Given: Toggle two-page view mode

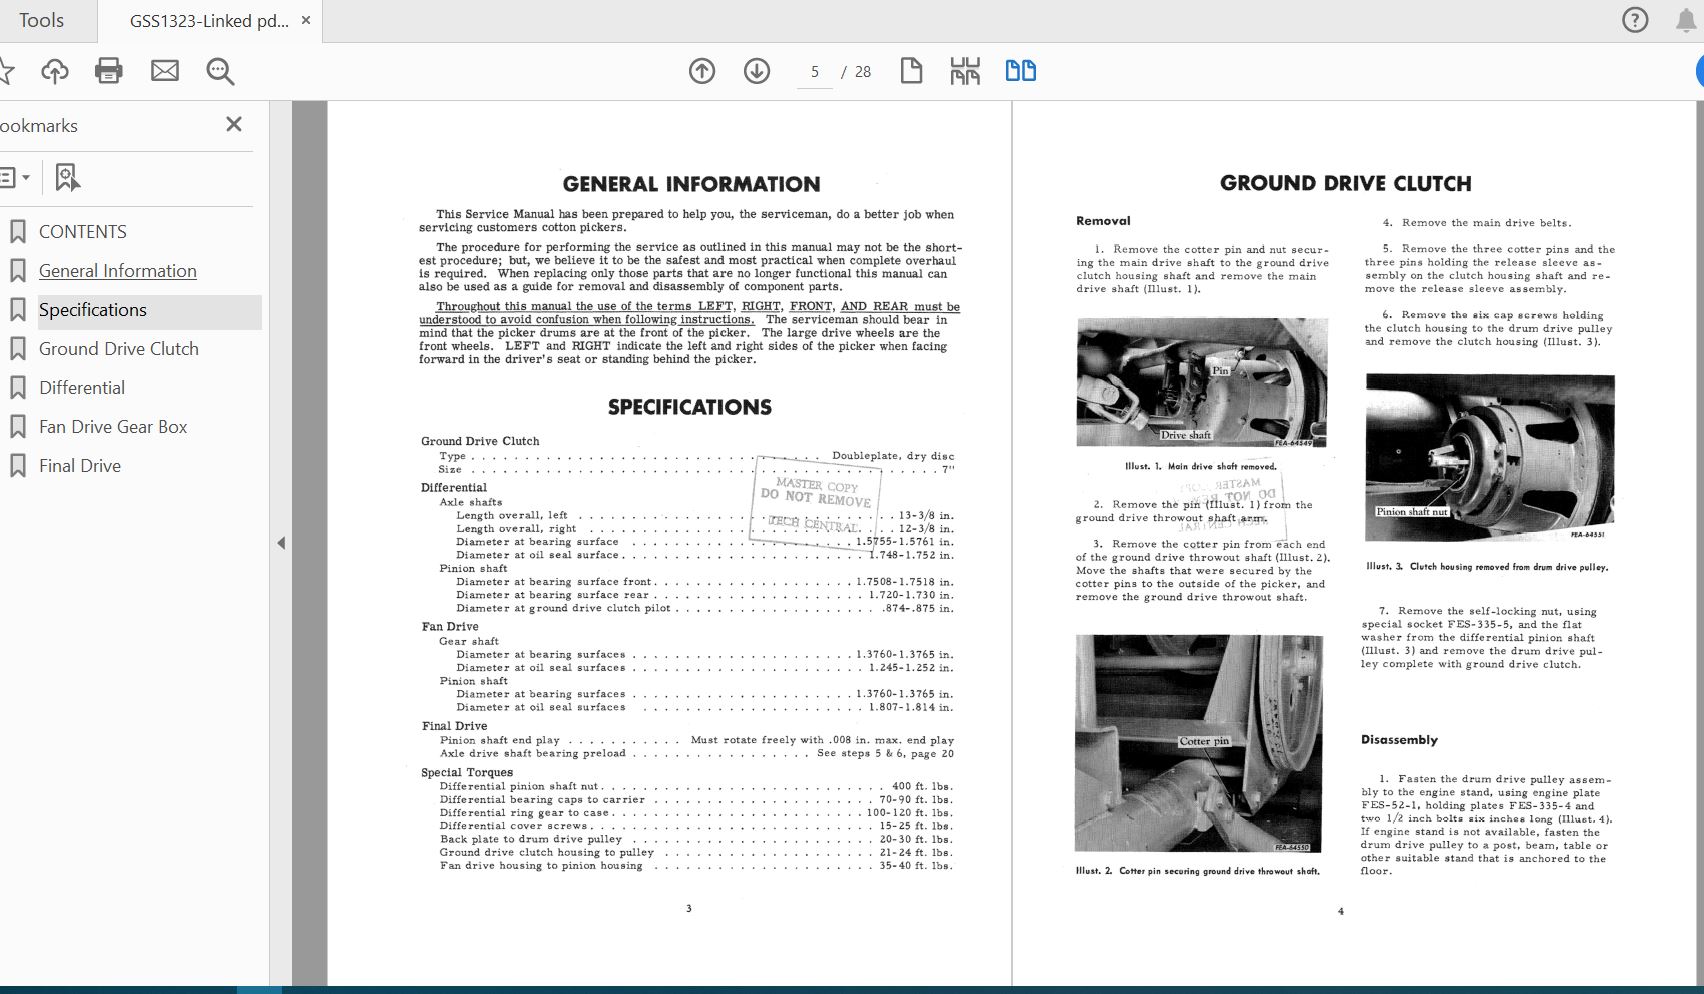Looking at the screenshot, I should coord(1020,71).
